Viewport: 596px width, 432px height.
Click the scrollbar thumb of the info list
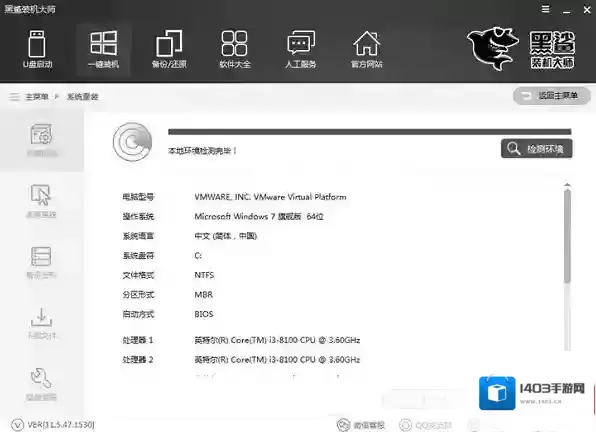point(567,236)
